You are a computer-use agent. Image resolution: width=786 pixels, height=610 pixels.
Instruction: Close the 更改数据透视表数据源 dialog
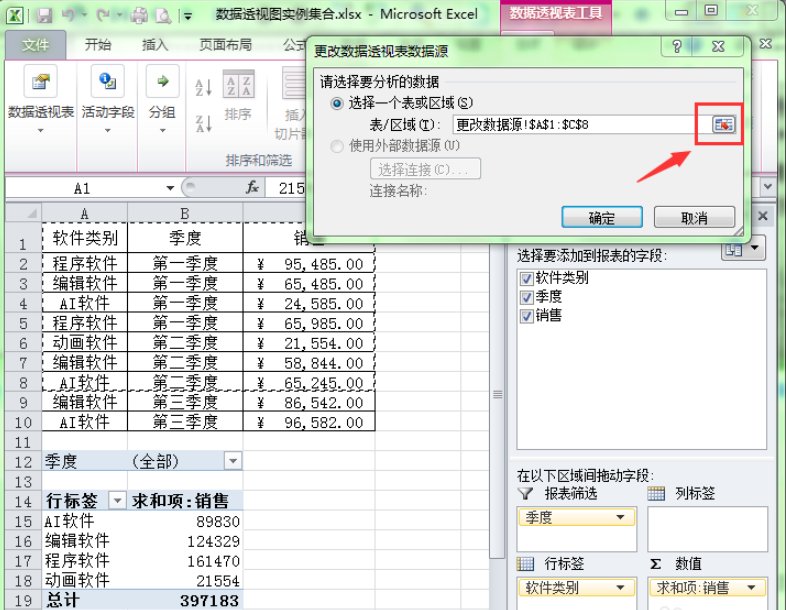[718, 47]
